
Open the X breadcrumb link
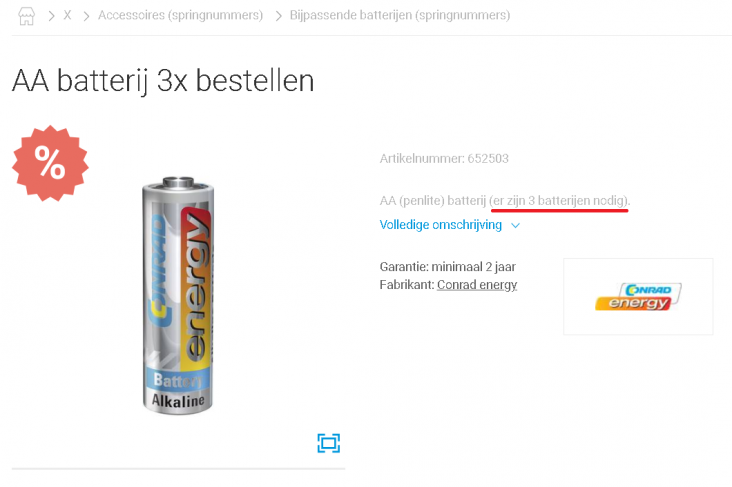click(x=68, y=15)
